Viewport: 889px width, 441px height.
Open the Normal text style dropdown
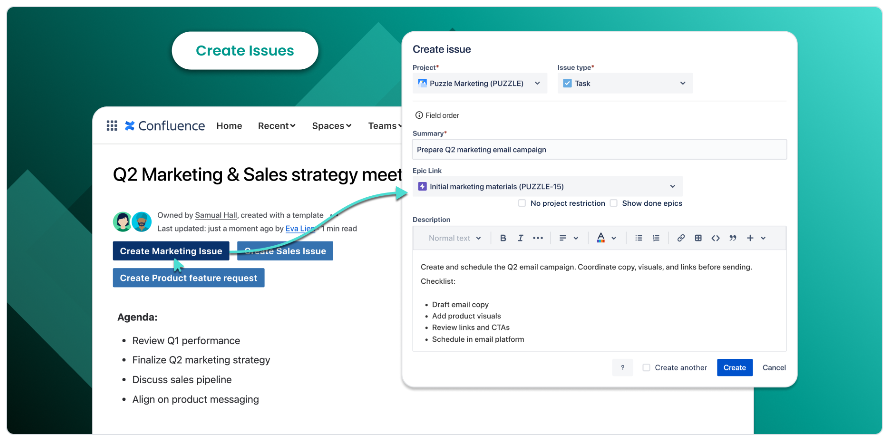455,238
